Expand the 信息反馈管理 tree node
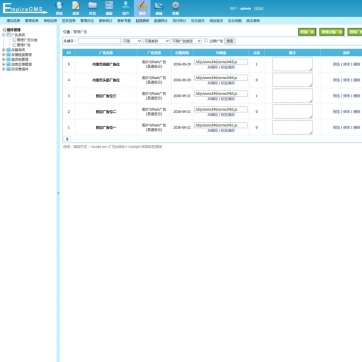The width and height of the screenshot is (362, 362). pos(4,64)
